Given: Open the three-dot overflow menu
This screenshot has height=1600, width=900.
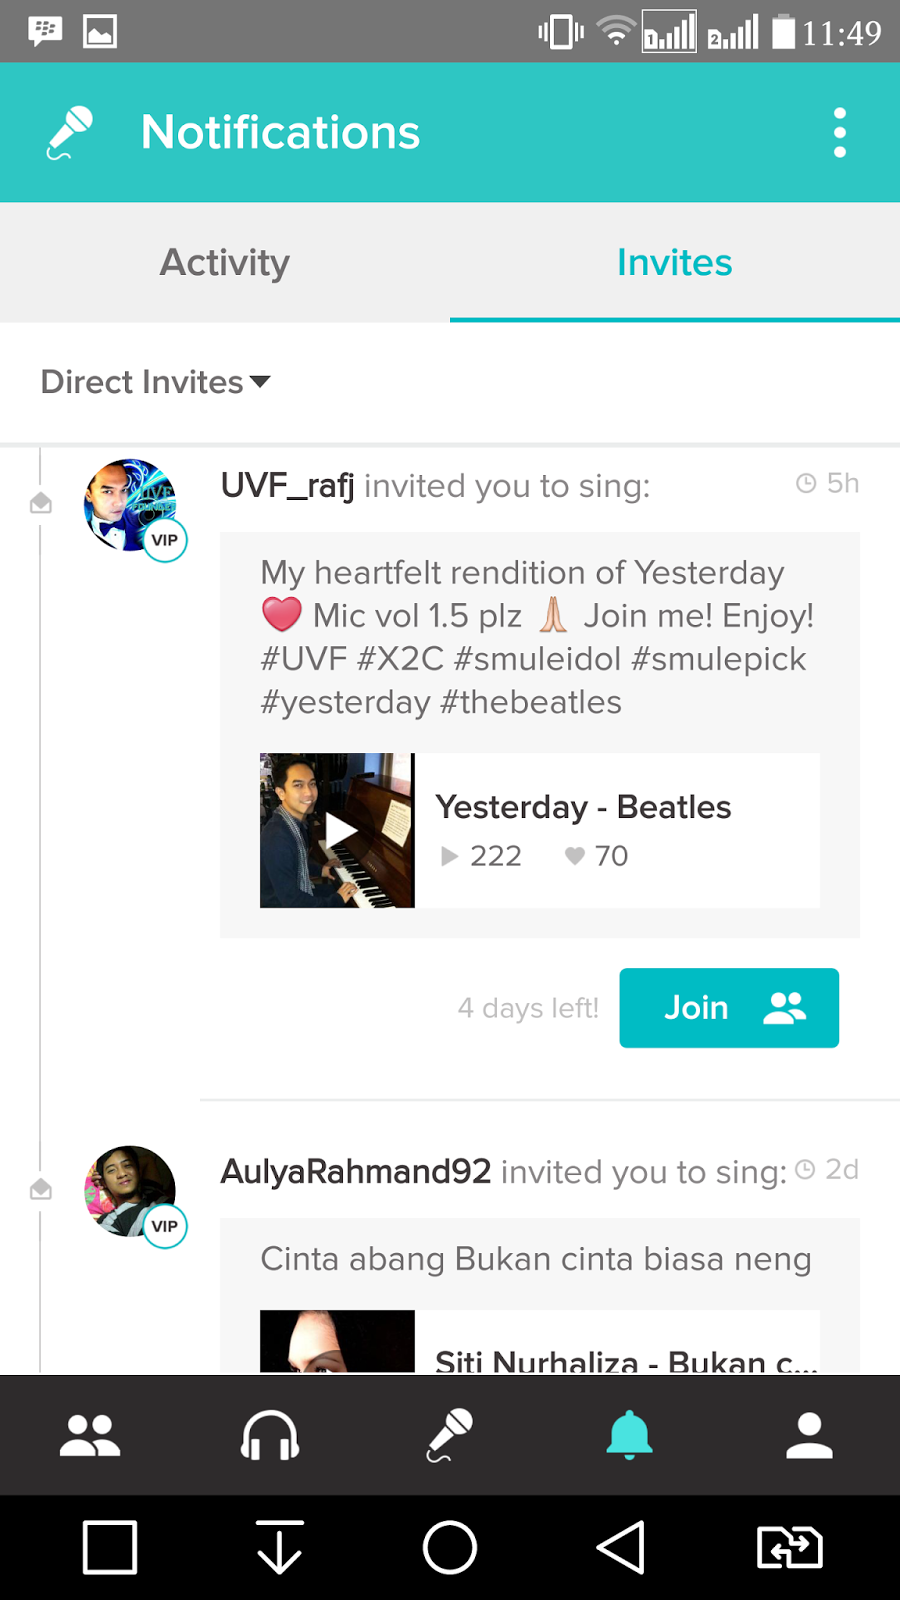Looking at the screenshot, I should (x=840, y=133).
